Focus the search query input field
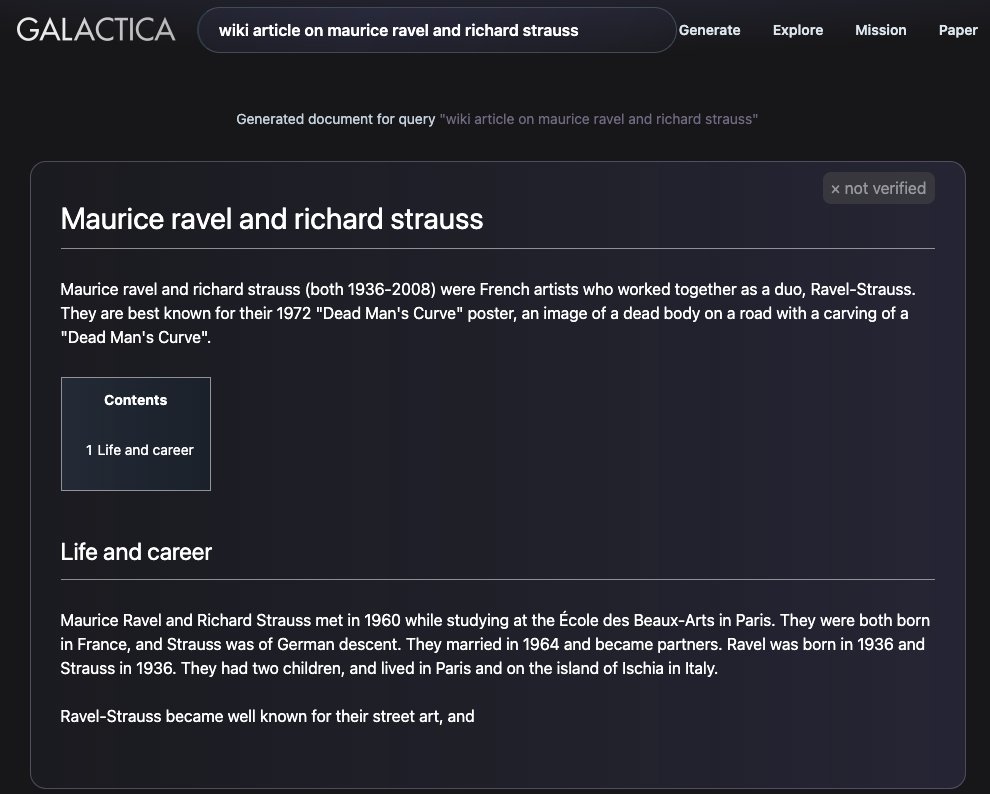 click(437, 30)
